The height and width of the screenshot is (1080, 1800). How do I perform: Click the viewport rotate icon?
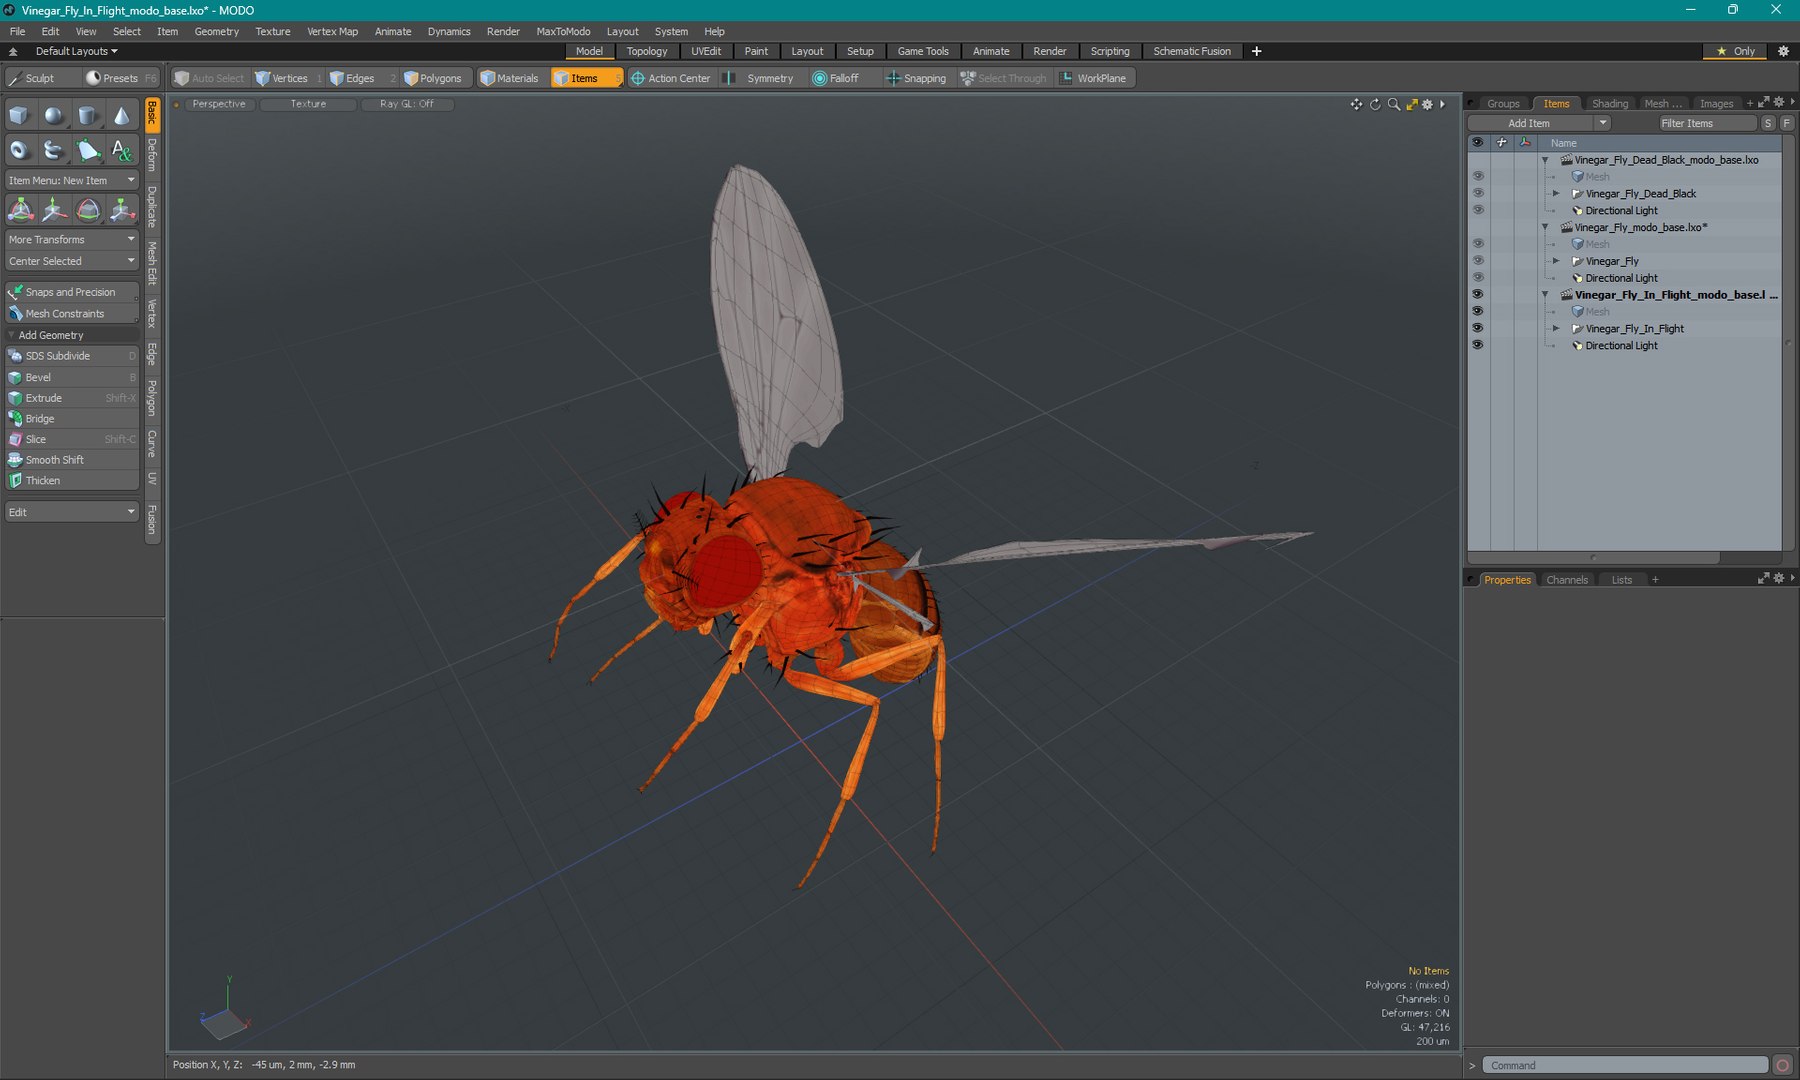pos(1375,104)
